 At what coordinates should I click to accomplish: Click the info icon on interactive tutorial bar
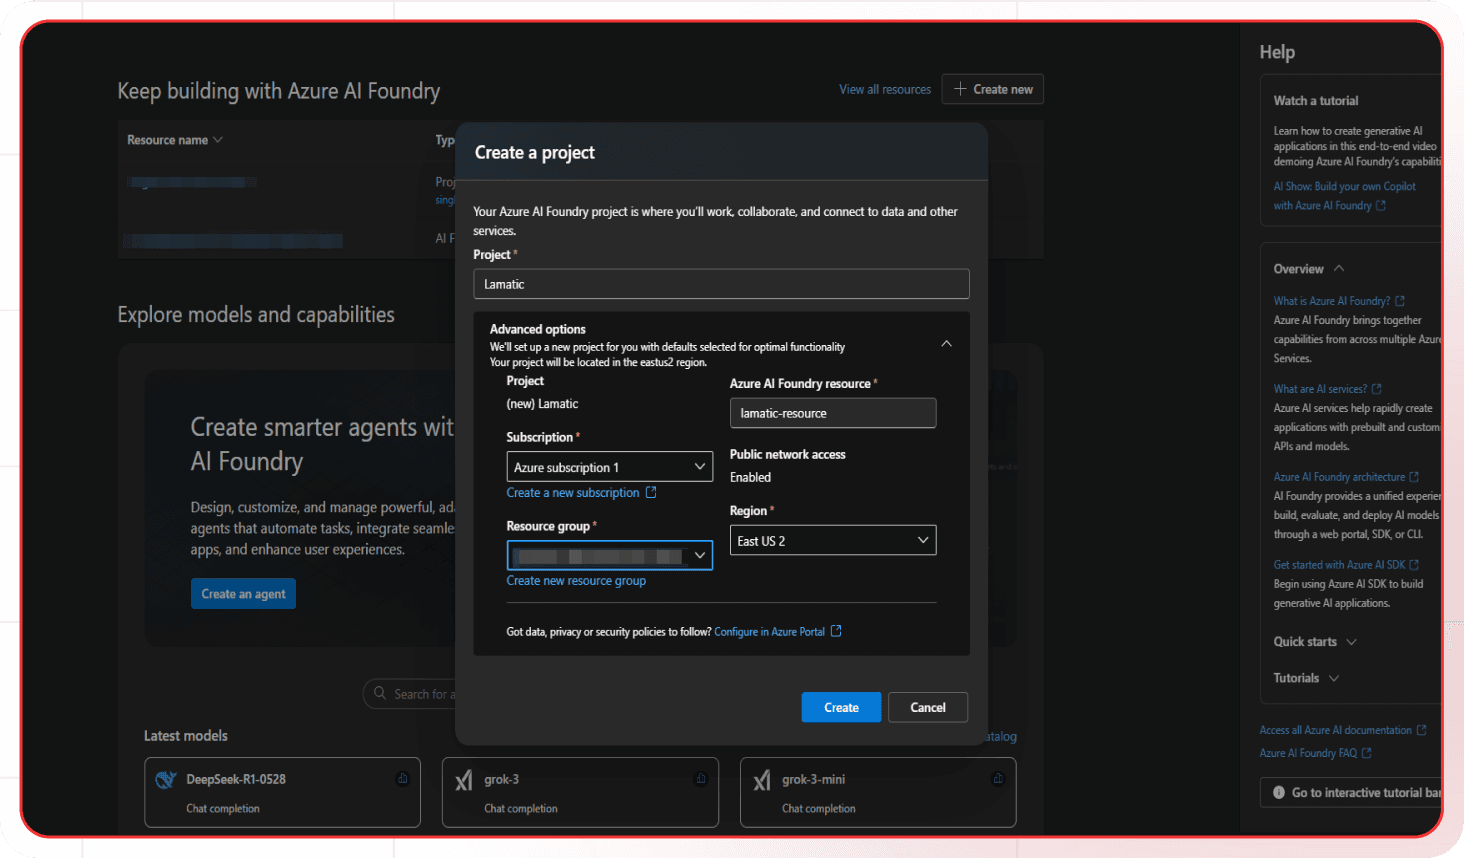1278,792
